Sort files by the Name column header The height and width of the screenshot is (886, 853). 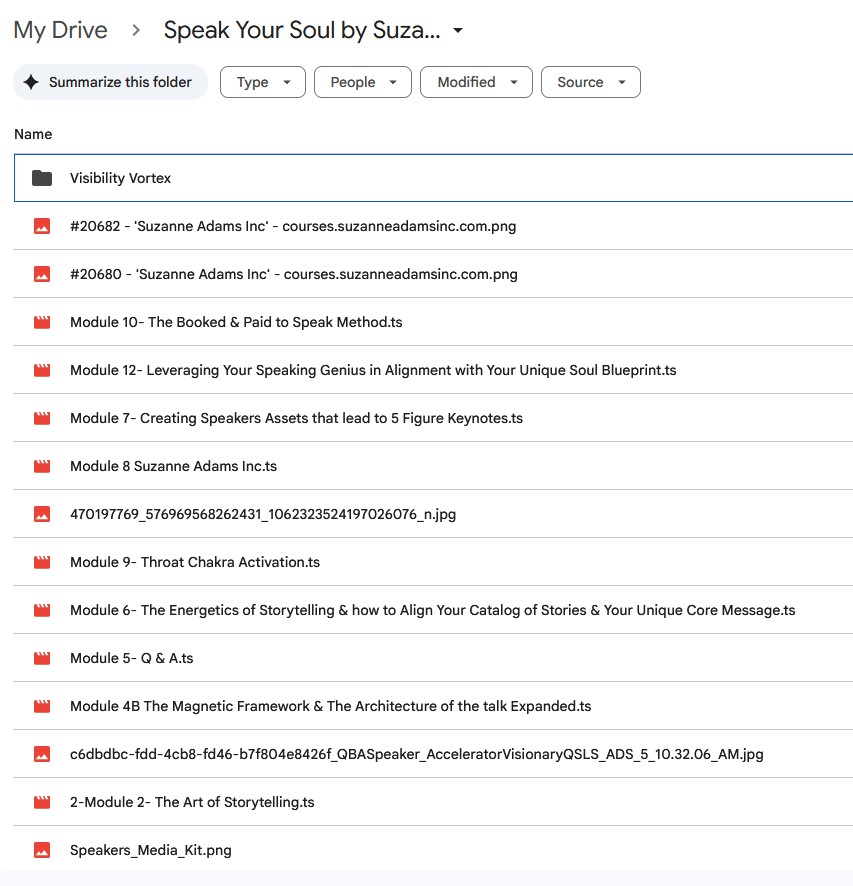point(33,134)
